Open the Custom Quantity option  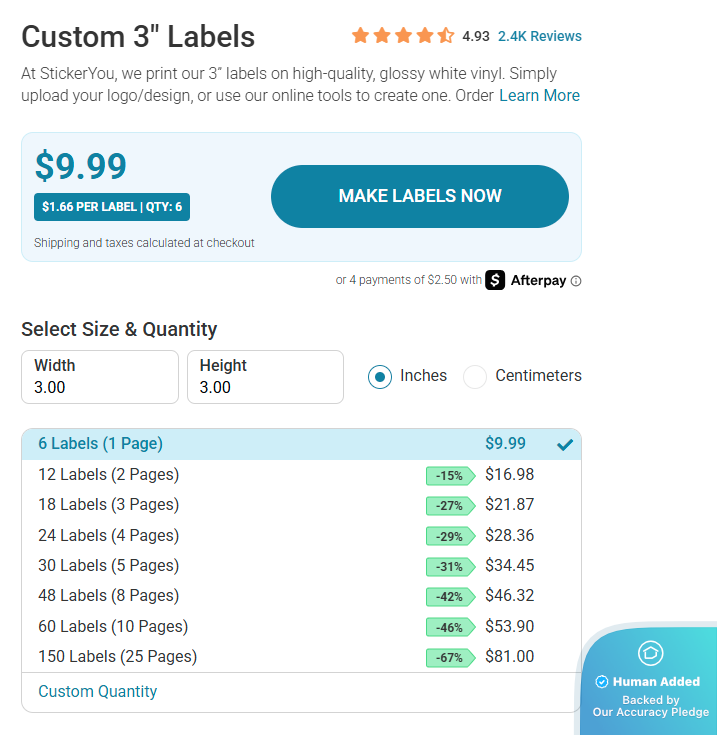[x=98, y=691]
